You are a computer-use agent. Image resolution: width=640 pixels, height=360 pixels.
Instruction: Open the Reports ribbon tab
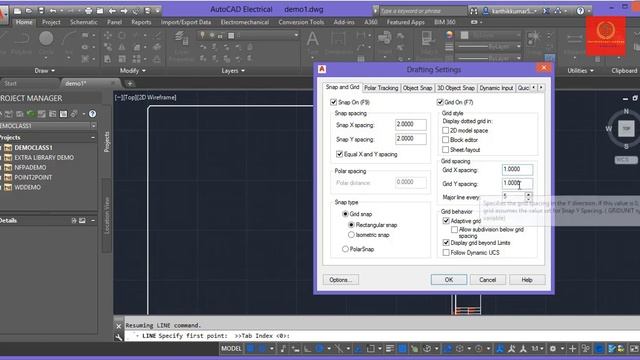click(141, 22)
